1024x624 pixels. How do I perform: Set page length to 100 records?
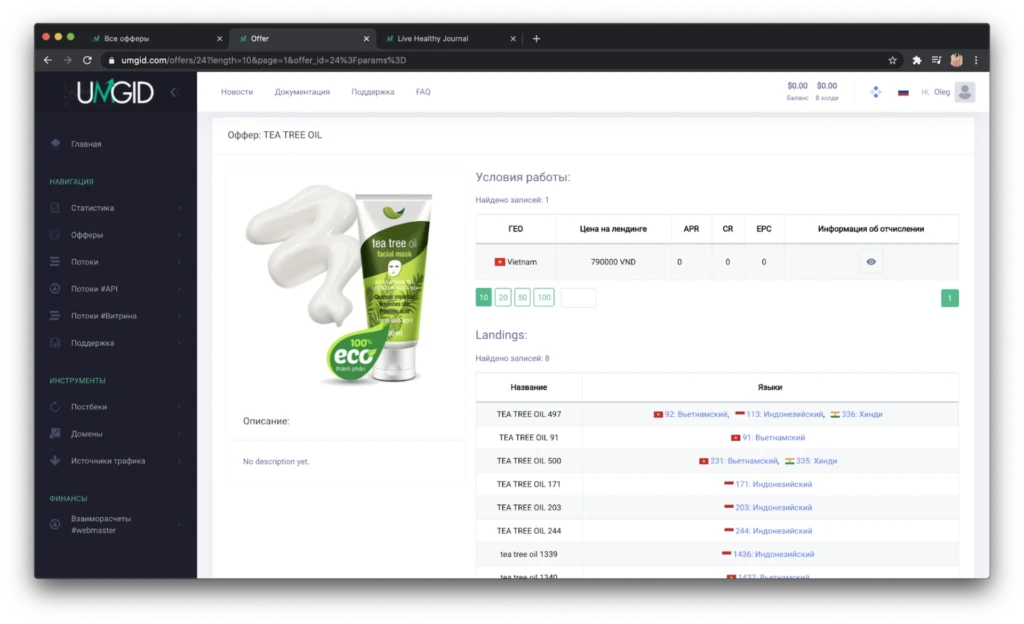click(x=543, y=298)
